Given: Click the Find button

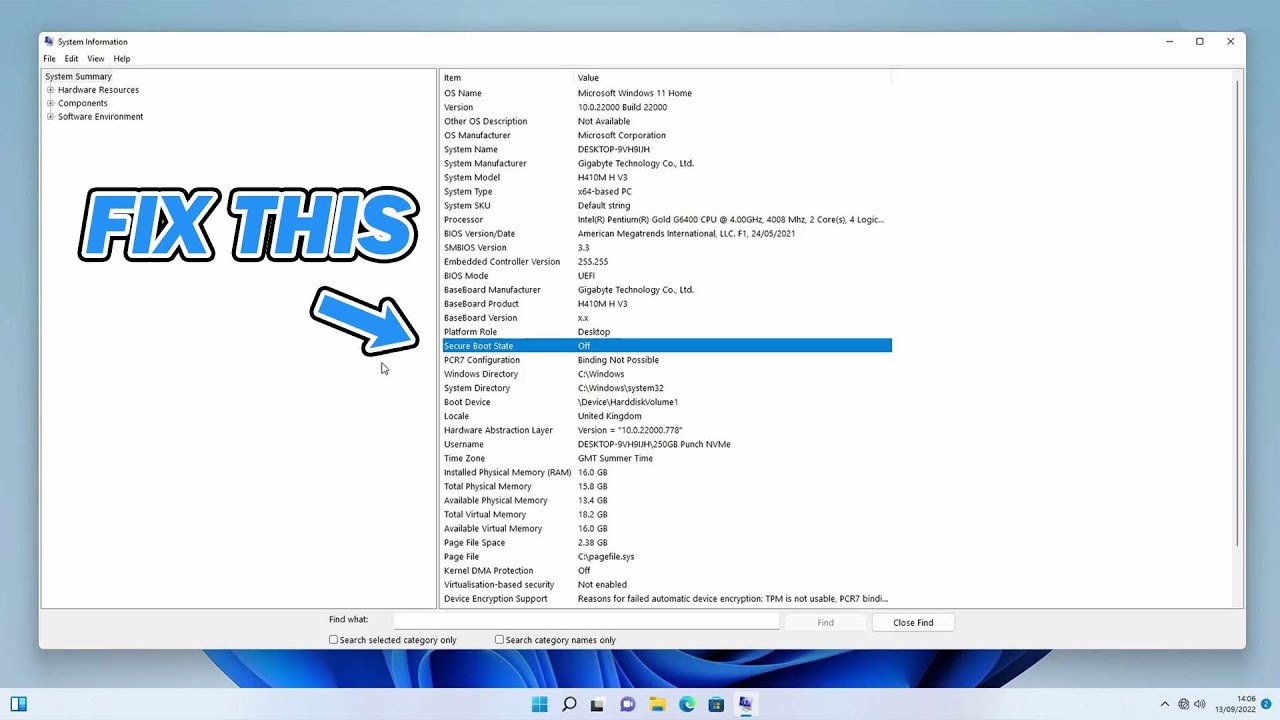Looking at the screenshot, I should [825, 622].
